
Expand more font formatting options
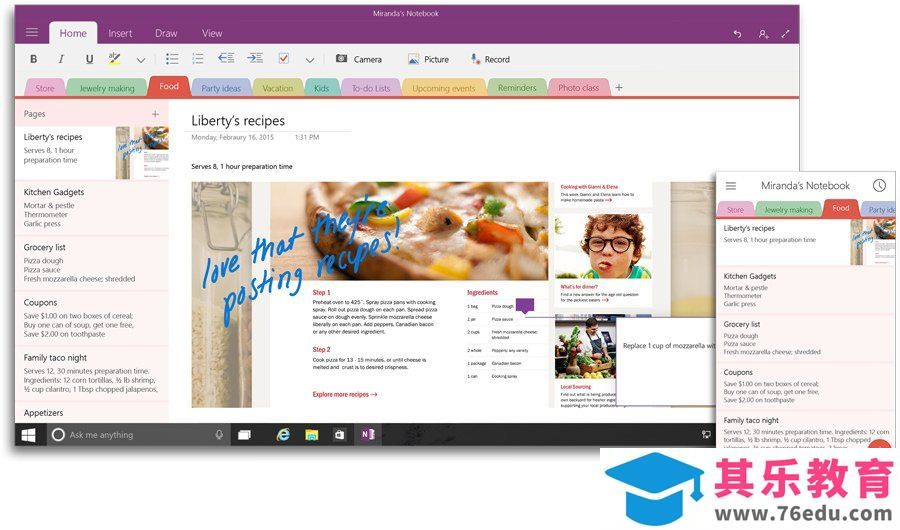click(x=141, y=60)
